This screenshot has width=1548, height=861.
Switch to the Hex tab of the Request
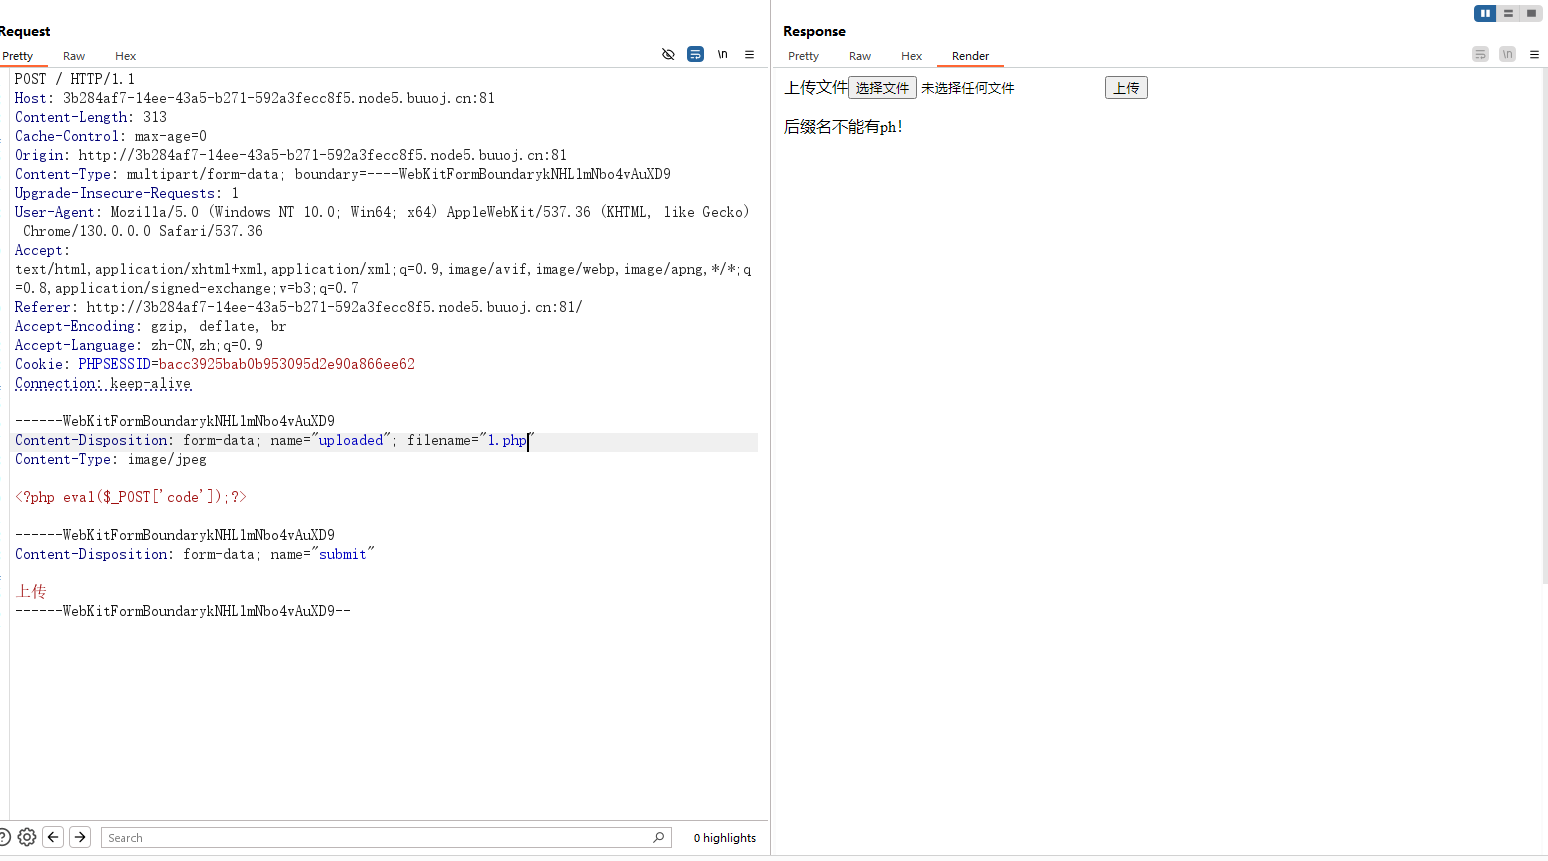[125, 56]
